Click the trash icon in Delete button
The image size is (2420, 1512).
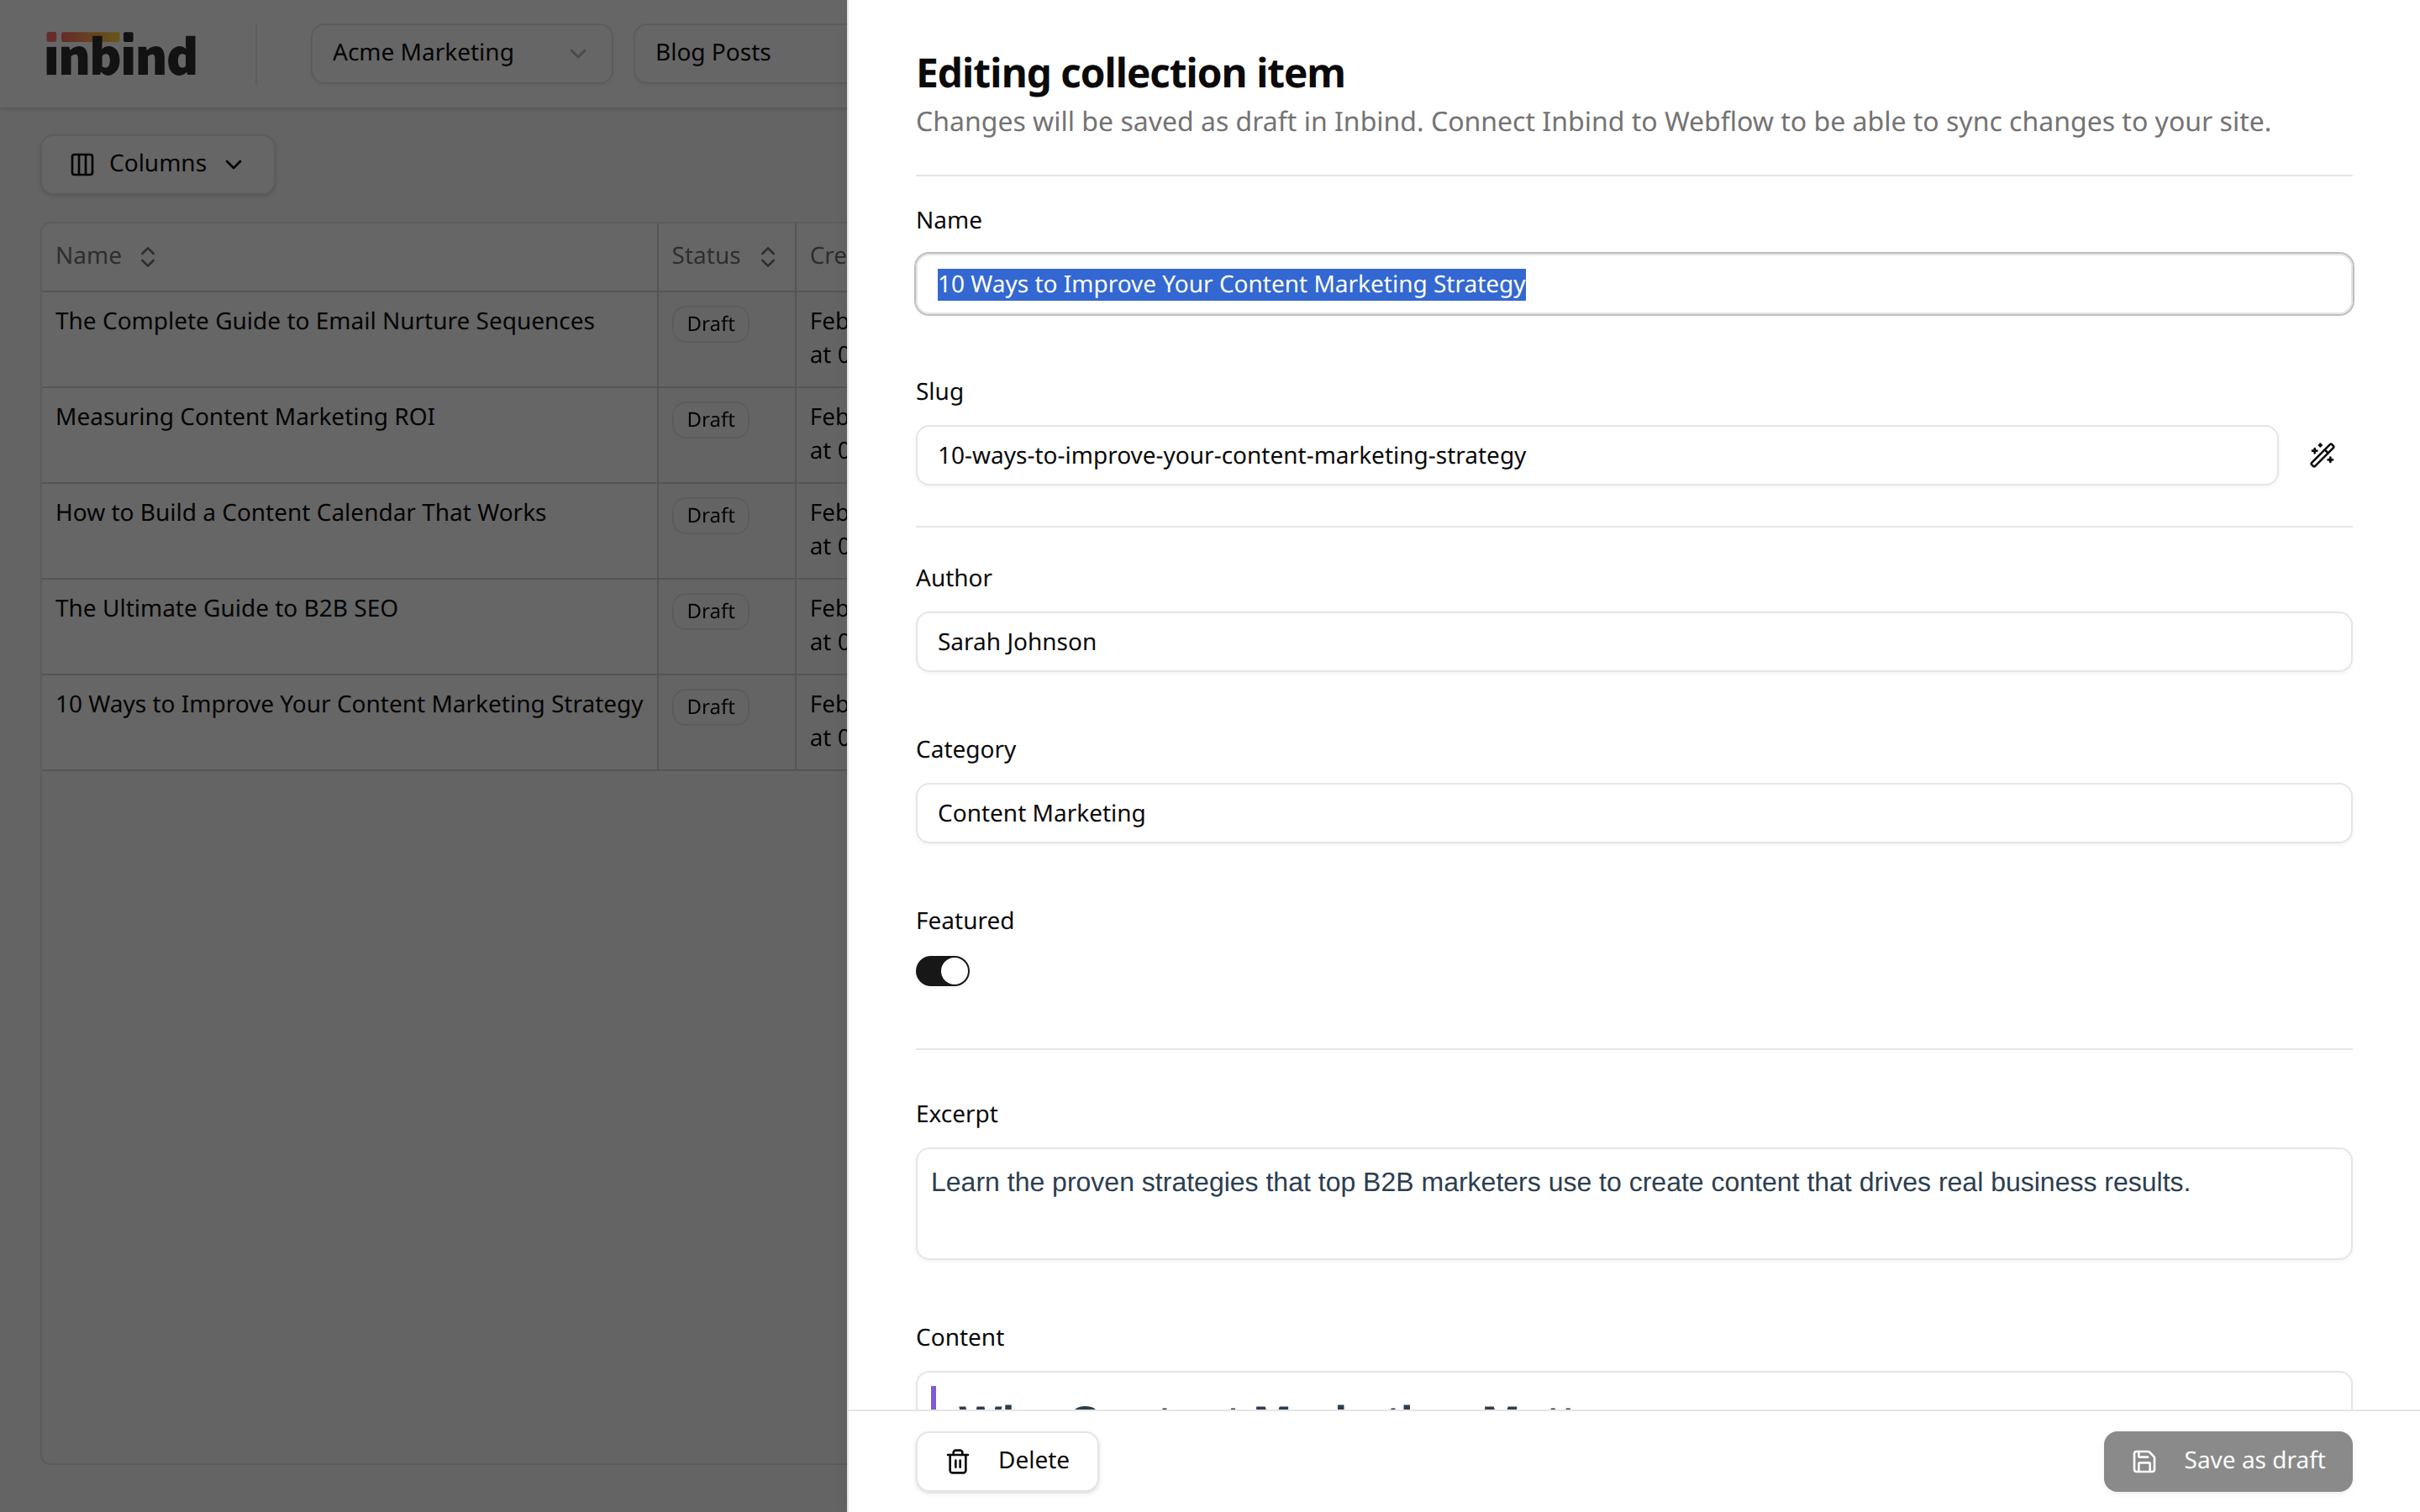(957, 1461)
